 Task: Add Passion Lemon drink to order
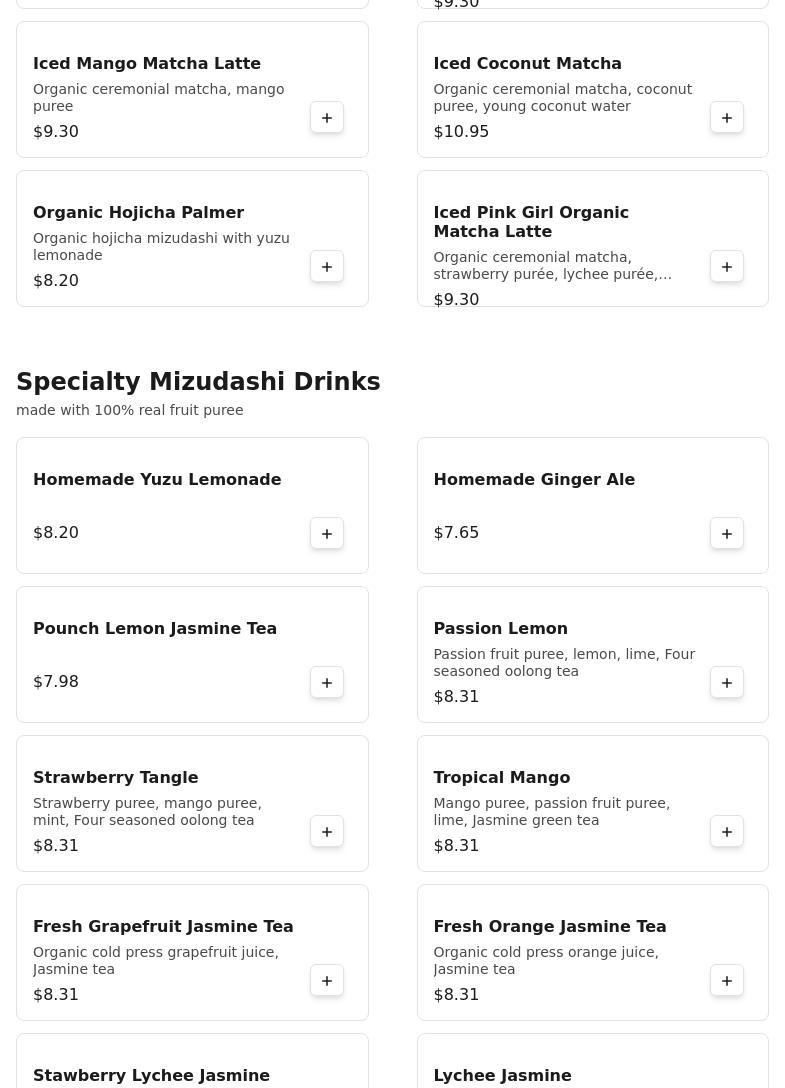click(x=727, y=683)
